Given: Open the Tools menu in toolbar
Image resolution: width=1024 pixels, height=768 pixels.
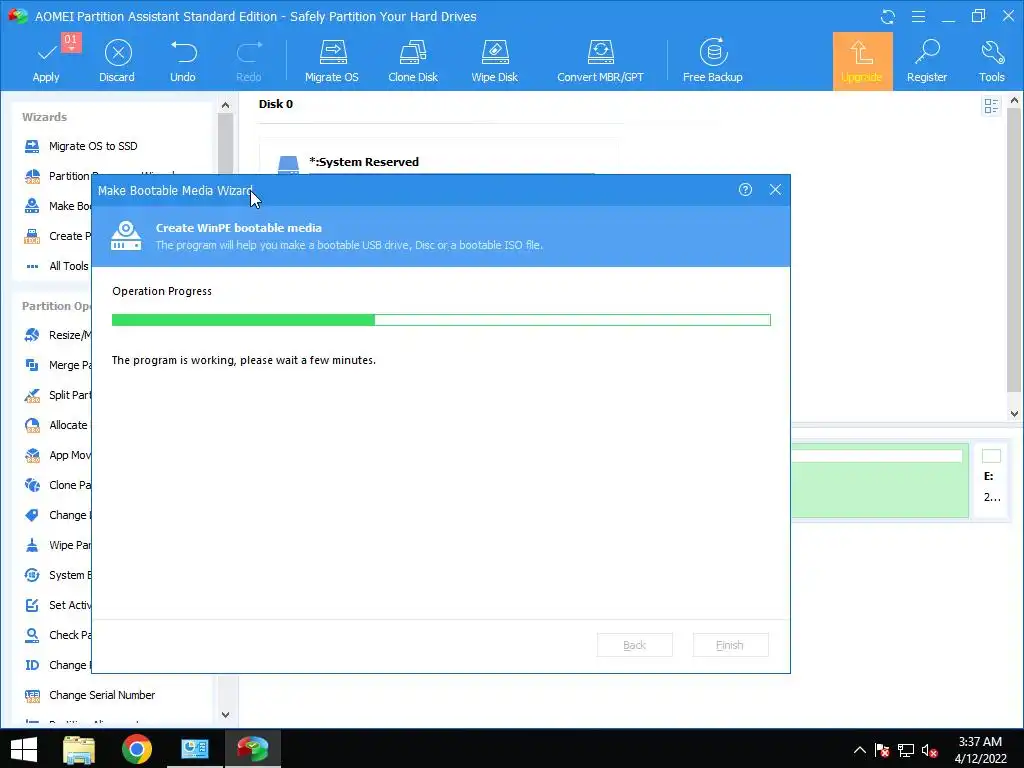Looking at the screenshot, I should point(991,61).
